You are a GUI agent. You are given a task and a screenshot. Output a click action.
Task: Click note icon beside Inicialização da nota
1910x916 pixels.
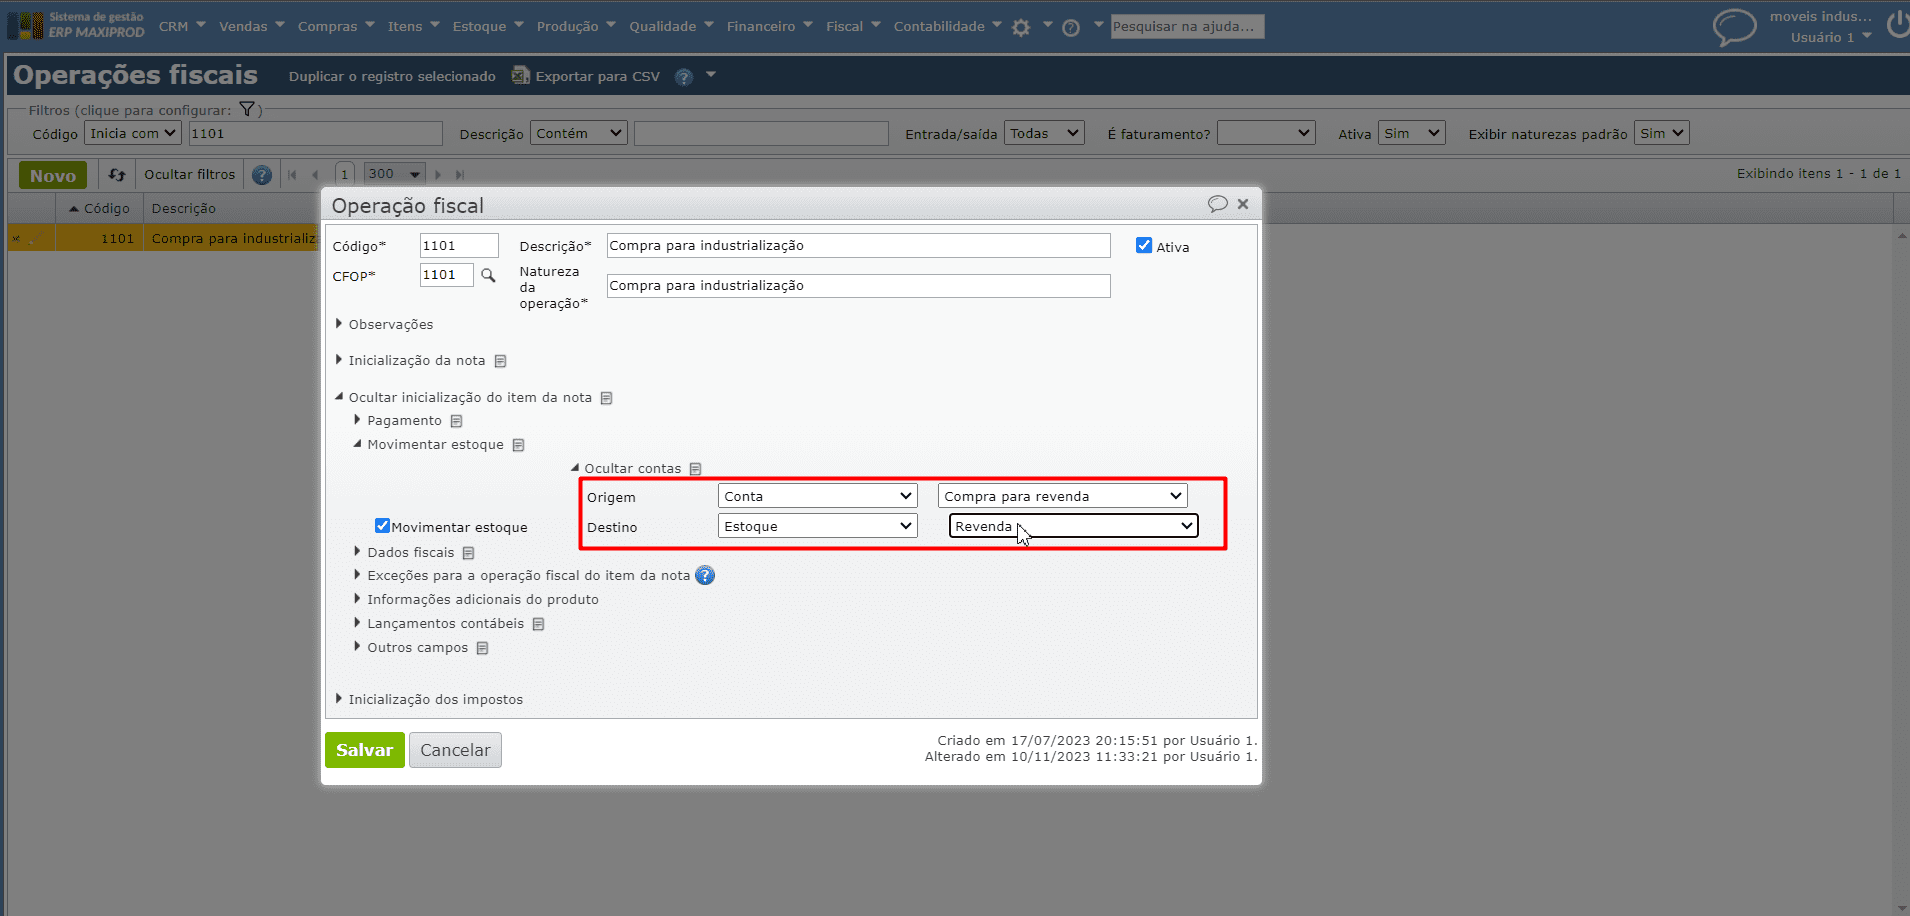[x=500, y=361]
